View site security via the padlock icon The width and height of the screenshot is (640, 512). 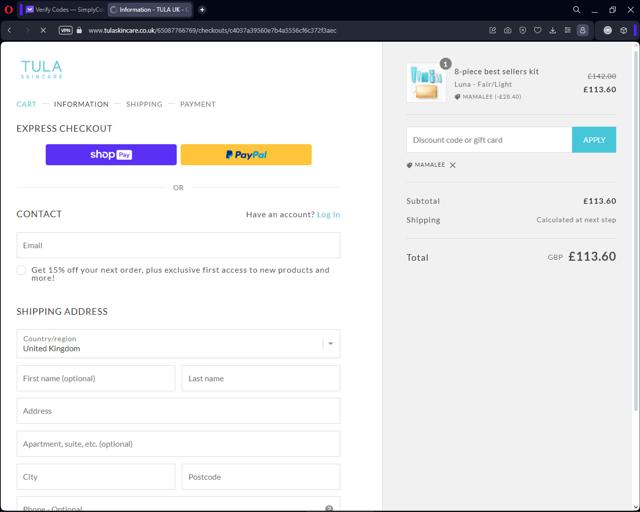pyautogui.click(x=79, y=30)
